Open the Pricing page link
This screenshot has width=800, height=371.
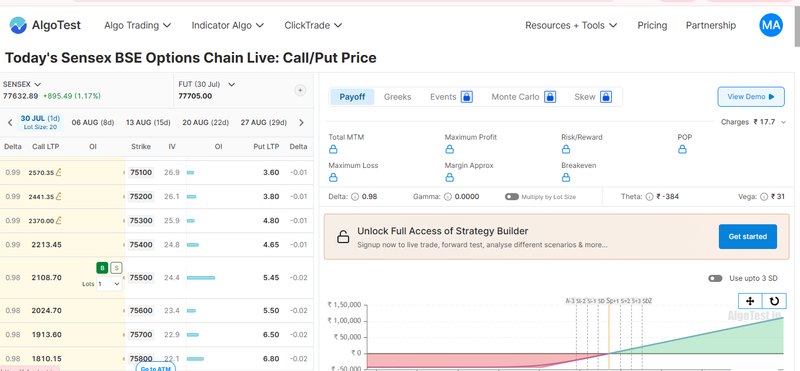point(652,25)
